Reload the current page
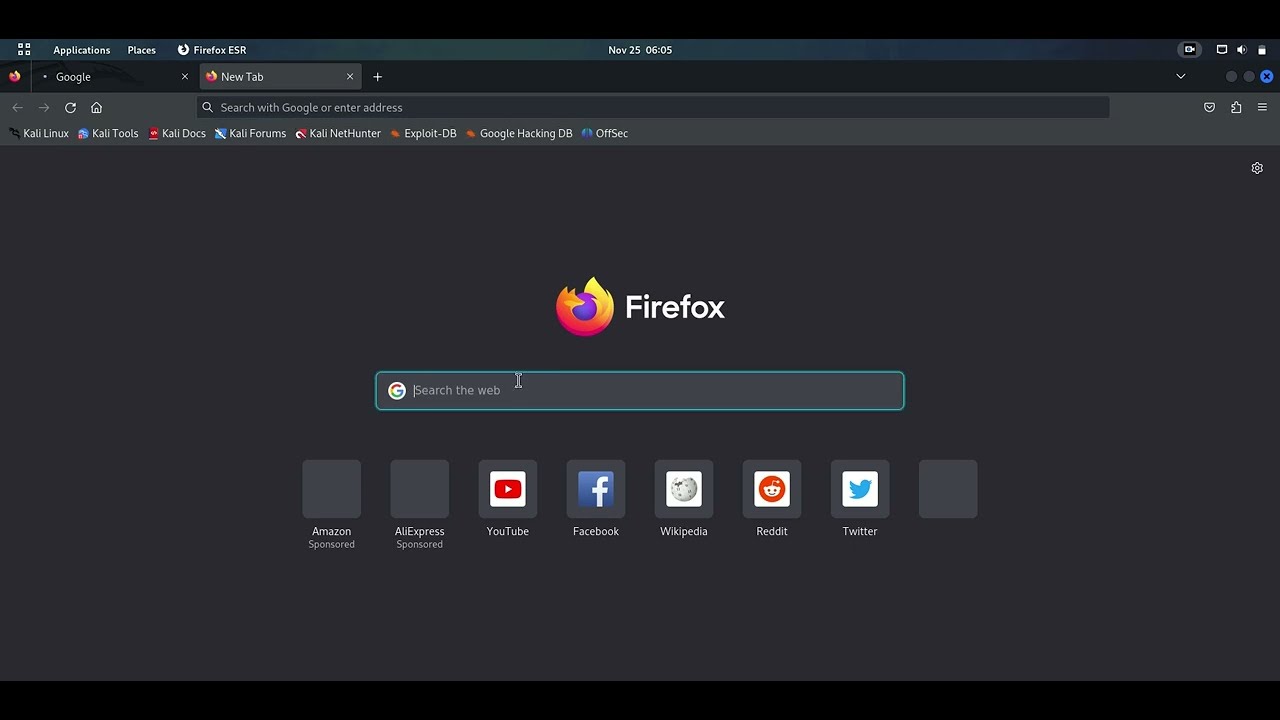 70,107
